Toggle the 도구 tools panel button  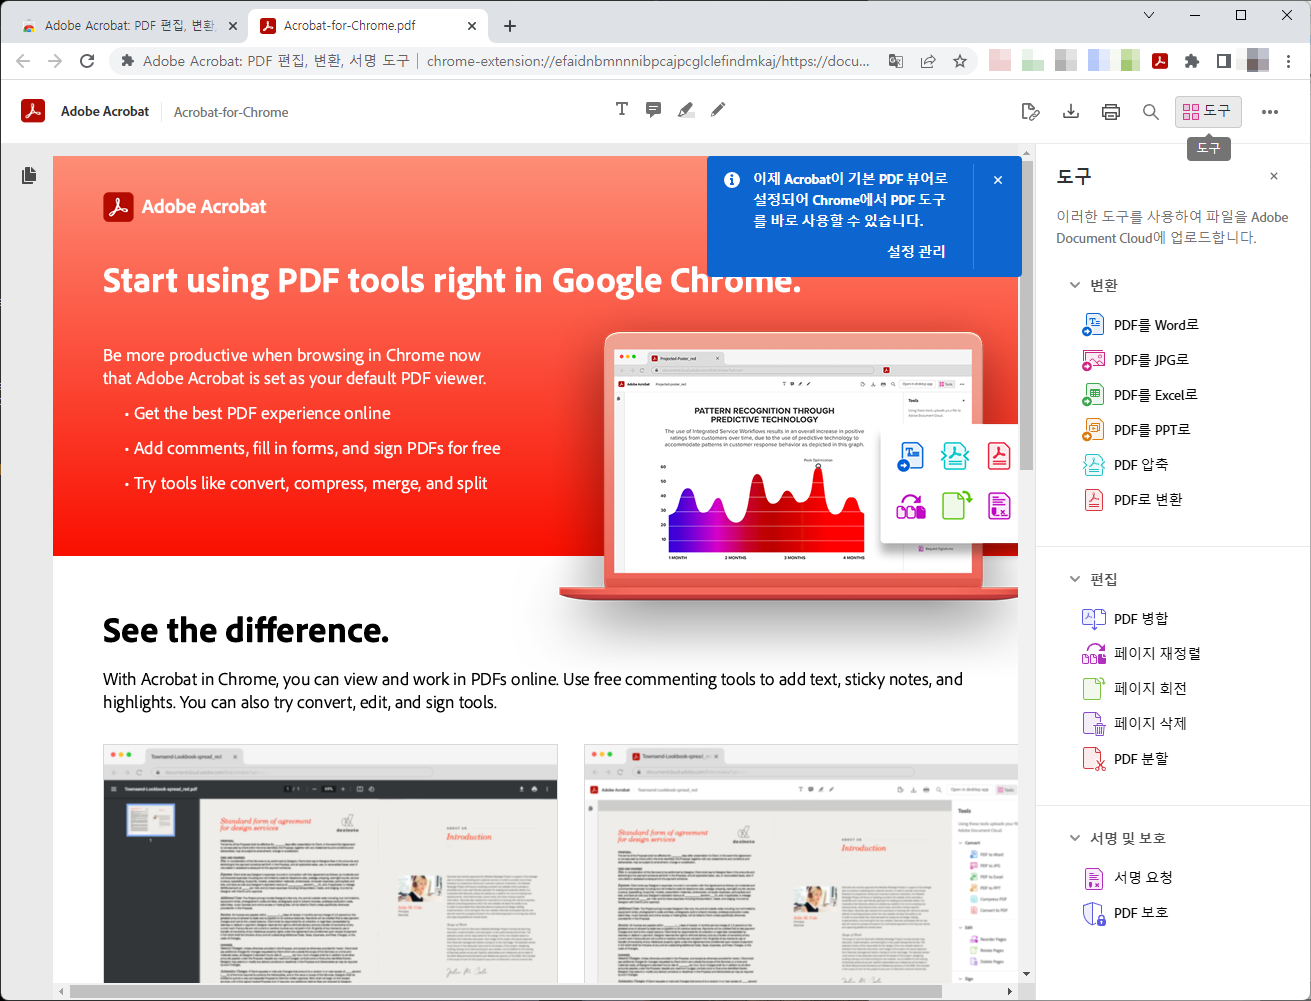[1208, 112]
